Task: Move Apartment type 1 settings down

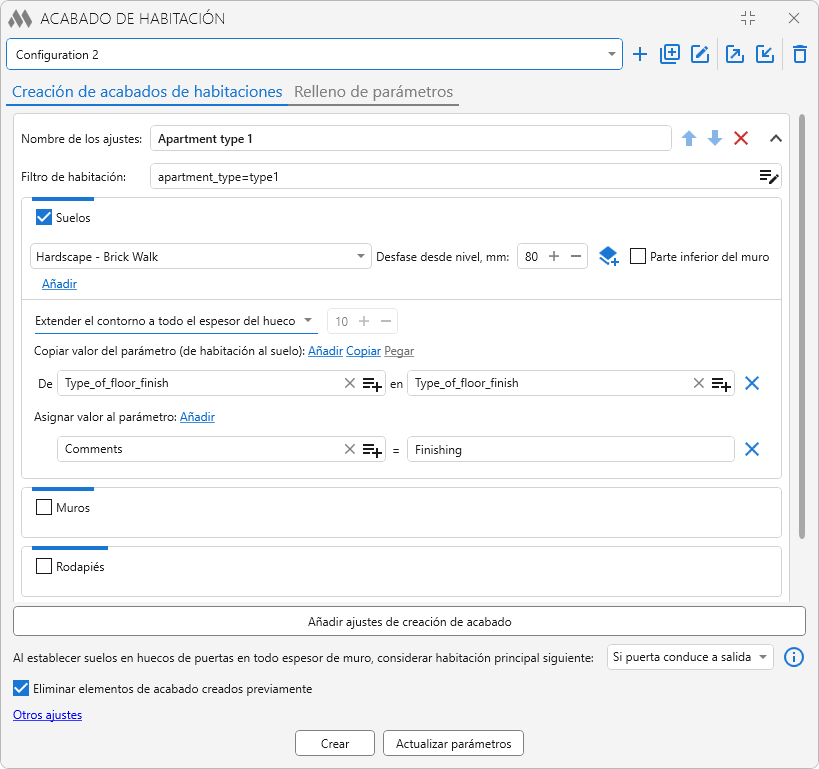Action: coord(715,138)
